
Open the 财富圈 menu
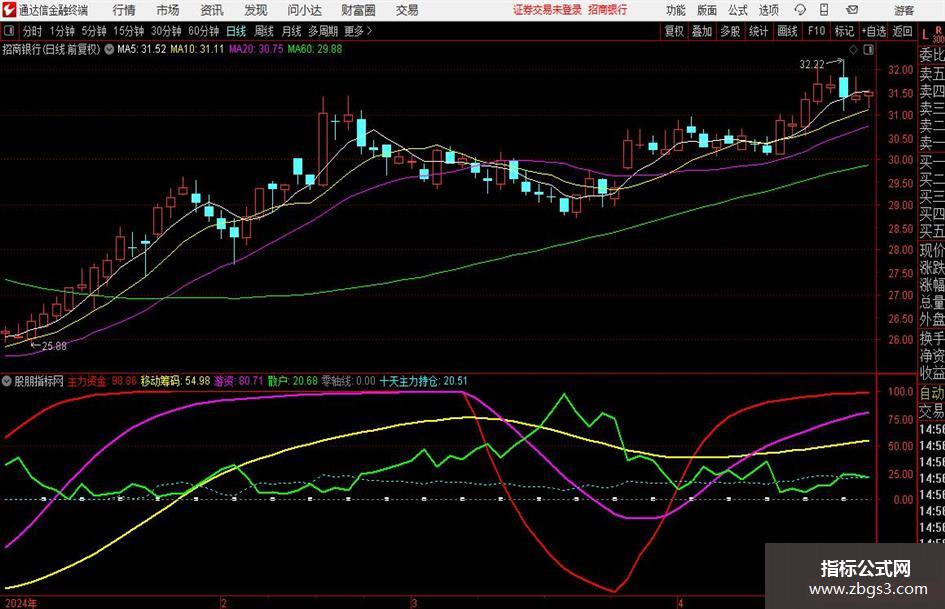(358, 10)
